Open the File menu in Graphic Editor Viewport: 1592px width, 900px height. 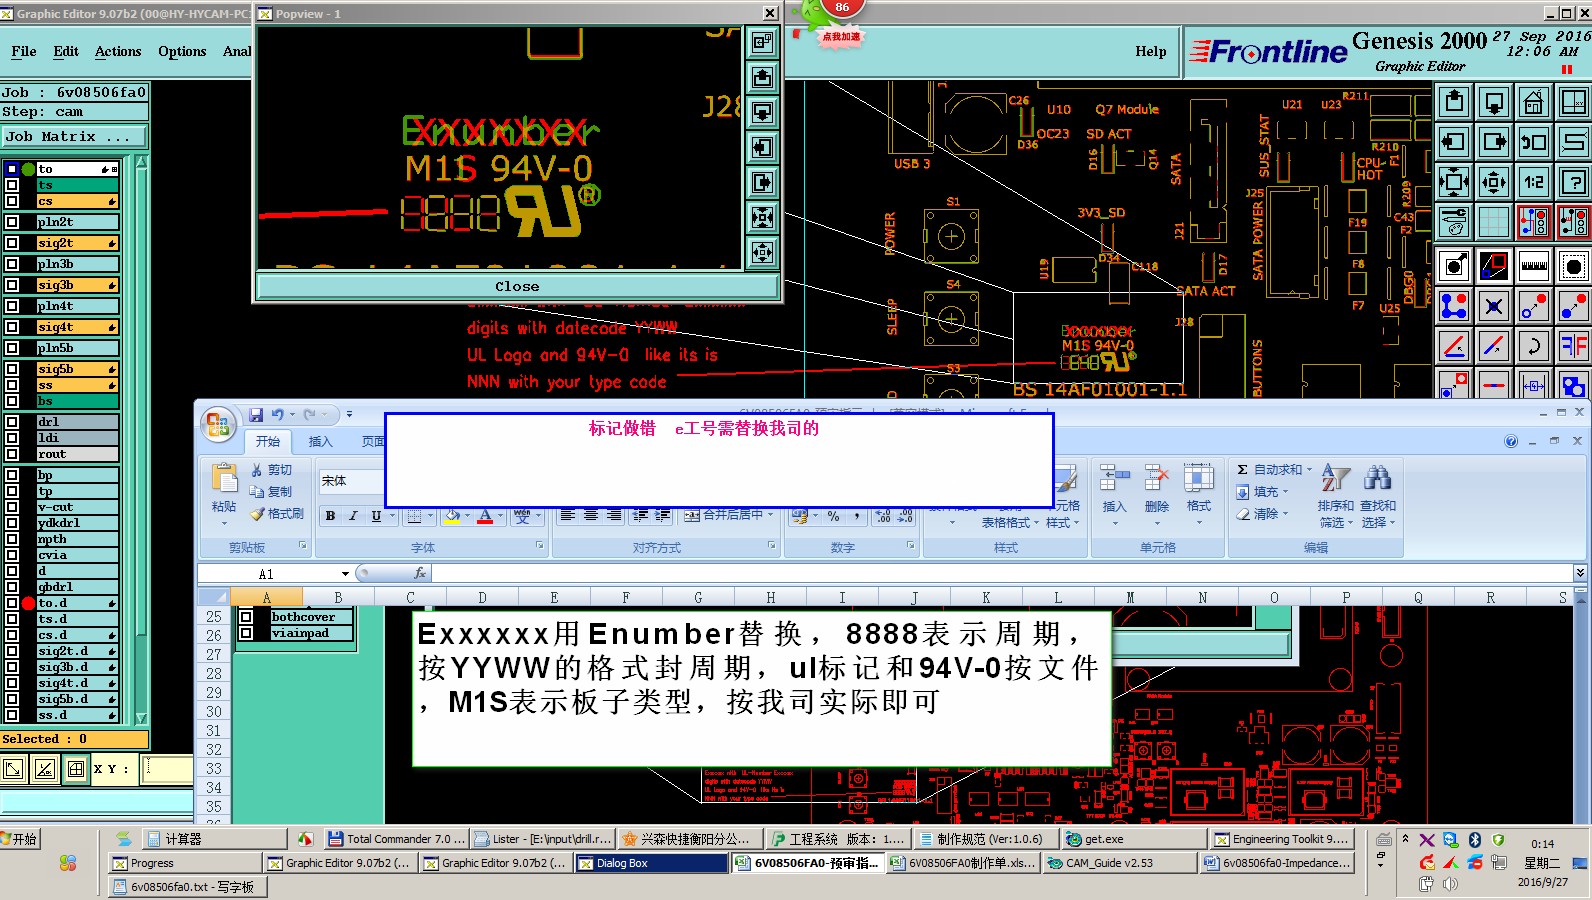point(24,51)
